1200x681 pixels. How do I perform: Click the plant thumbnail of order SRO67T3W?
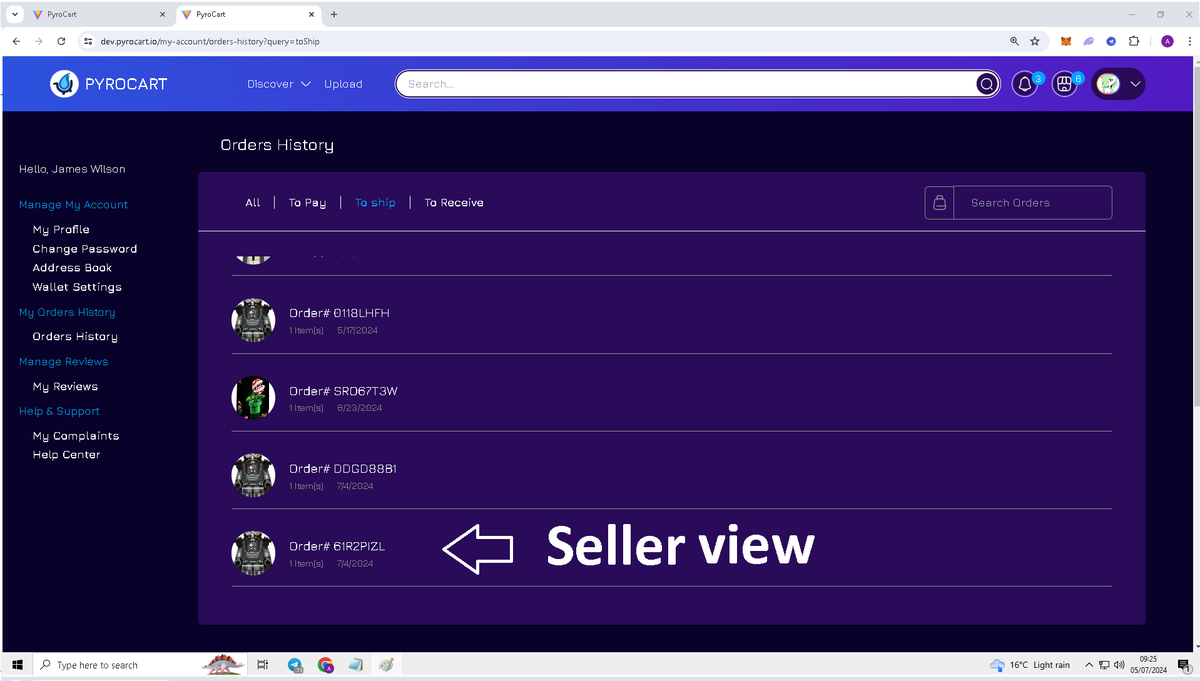253,398
